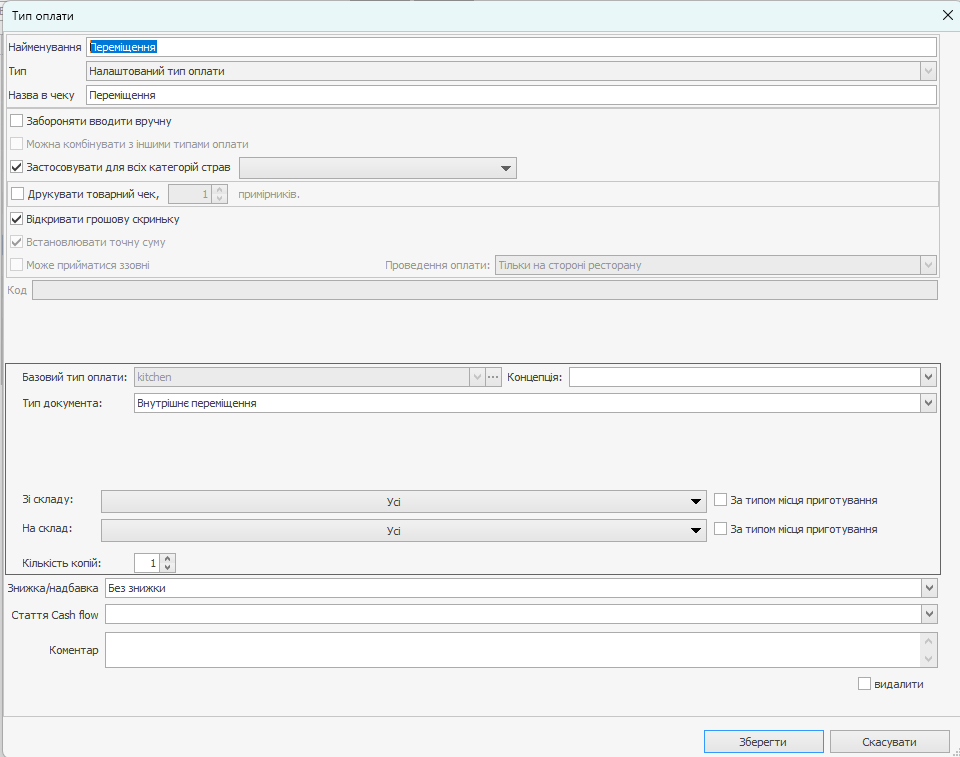960x757 pixels.
Task: Click the ellipsis button next to Базовий тип оплати
Action: [x=493, y=377]
